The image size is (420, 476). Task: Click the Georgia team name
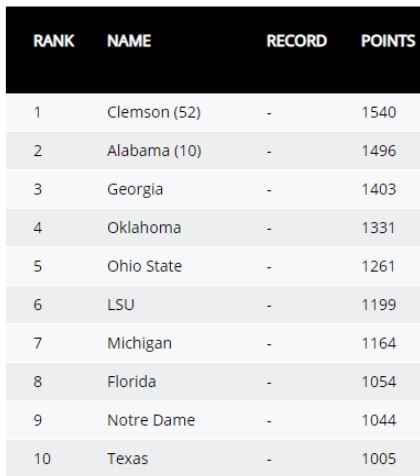point(135,190)
